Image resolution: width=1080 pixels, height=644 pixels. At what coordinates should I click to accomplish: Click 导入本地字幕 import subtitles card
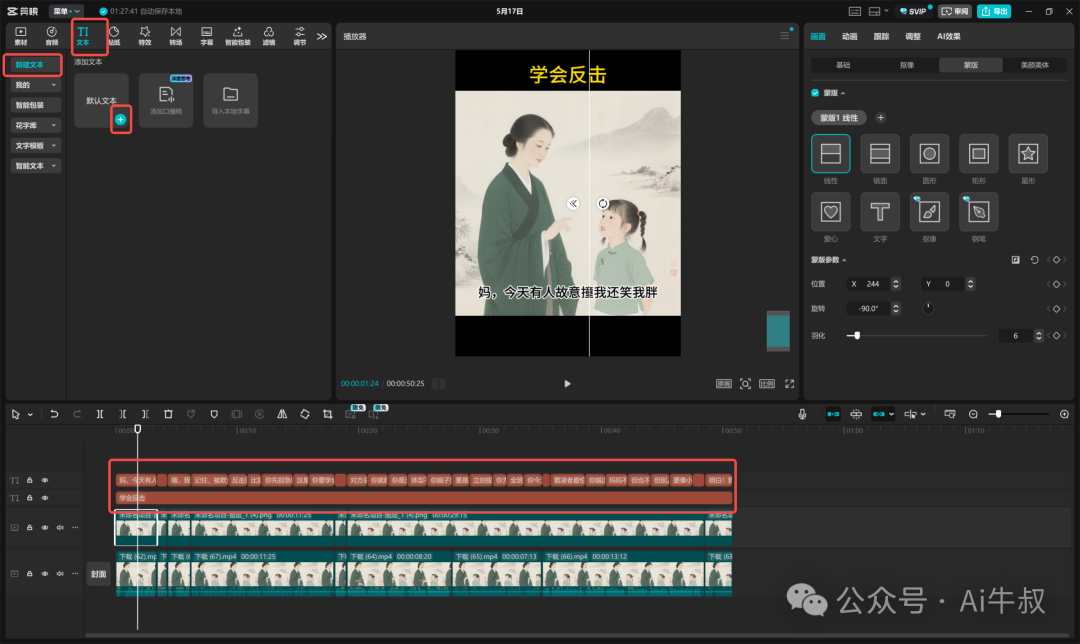[231, 101]
